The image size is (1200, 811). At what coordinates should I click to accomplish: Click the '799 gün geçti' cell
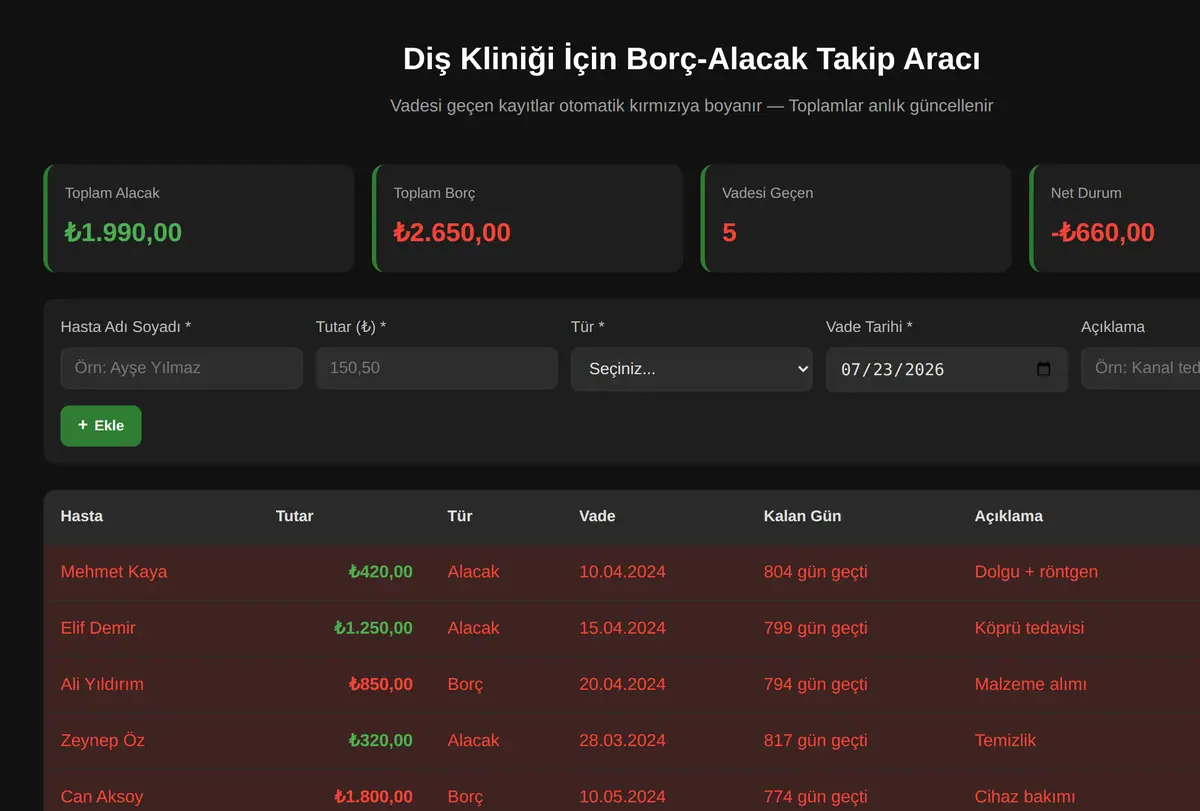click(815, 628)
